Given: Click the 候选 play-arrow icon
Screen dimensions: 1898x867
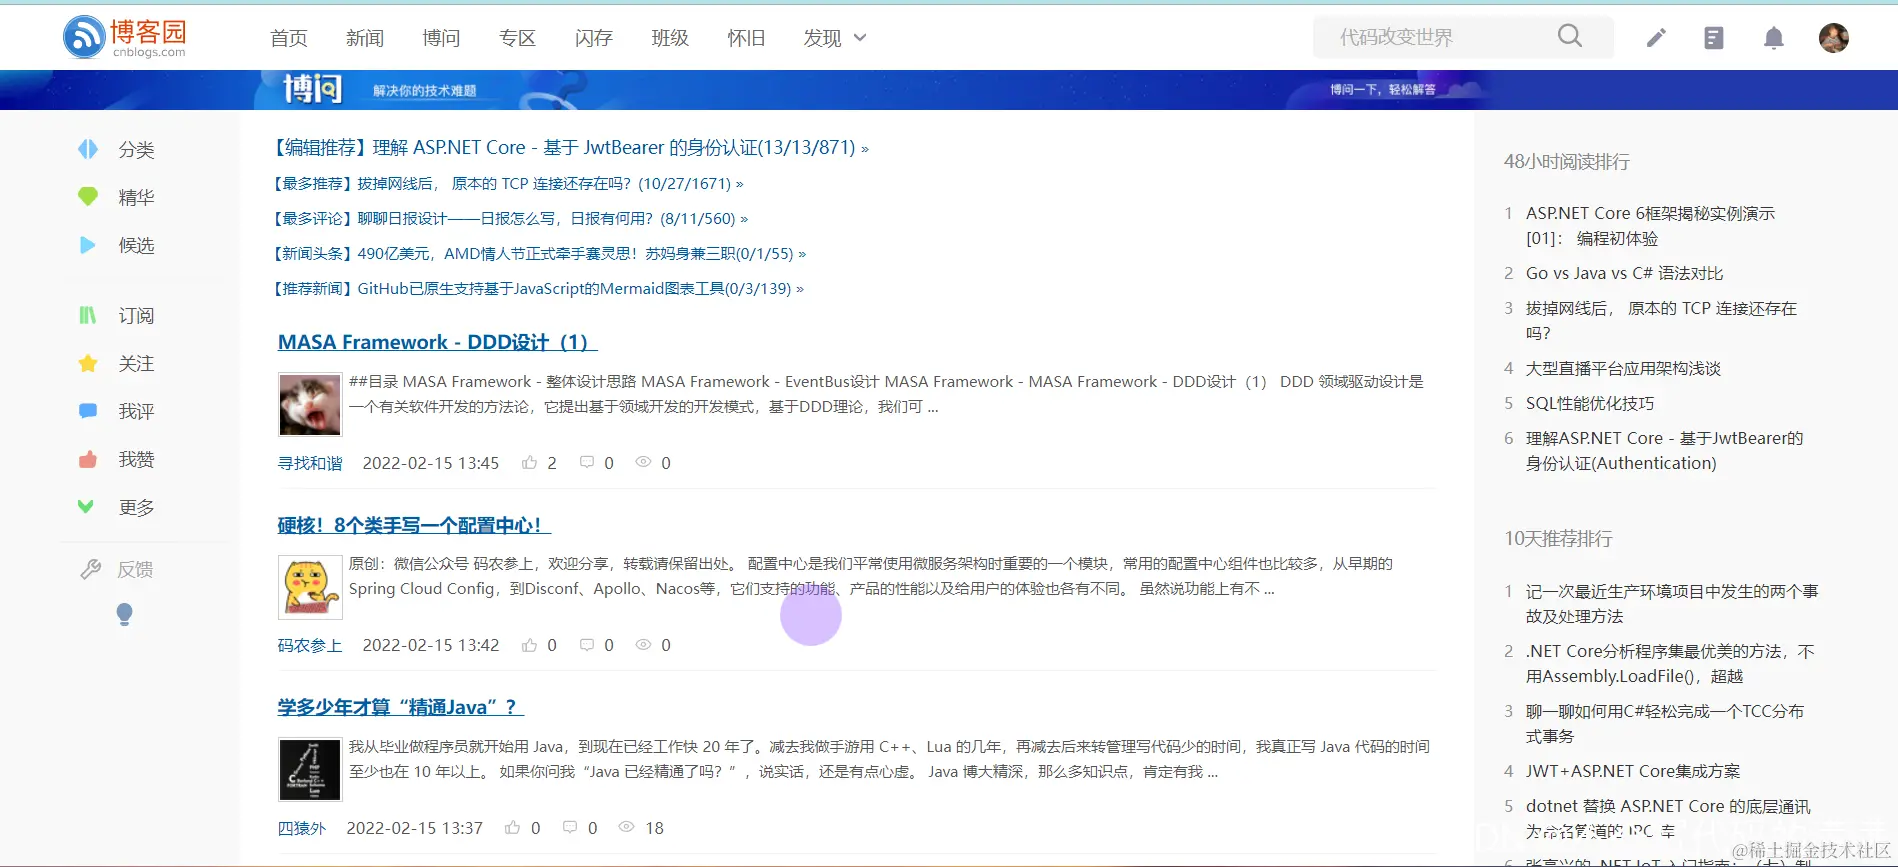Looking at the screenshot, I should [x=88, y=245].
